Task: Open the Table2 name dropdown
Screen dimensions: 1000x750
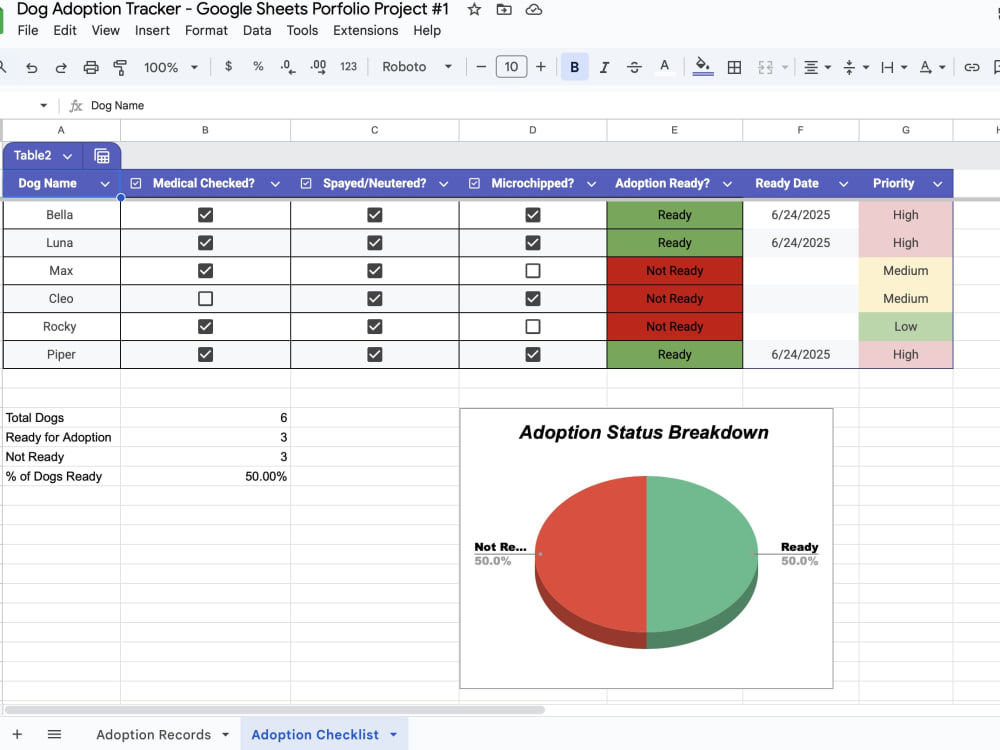Action: coord(68,156)
